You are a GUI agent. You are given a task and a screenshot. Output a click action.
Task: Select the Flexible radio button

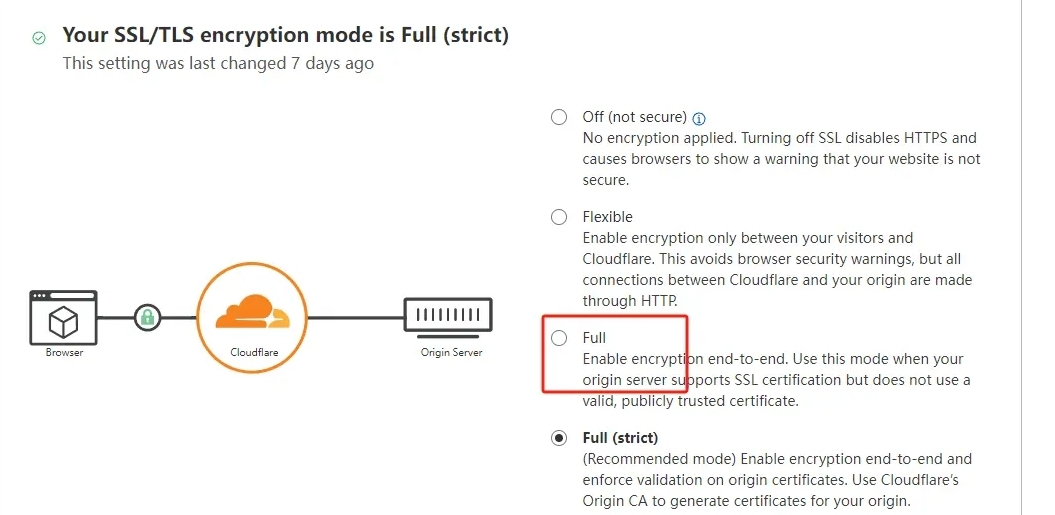pos(560,217)
